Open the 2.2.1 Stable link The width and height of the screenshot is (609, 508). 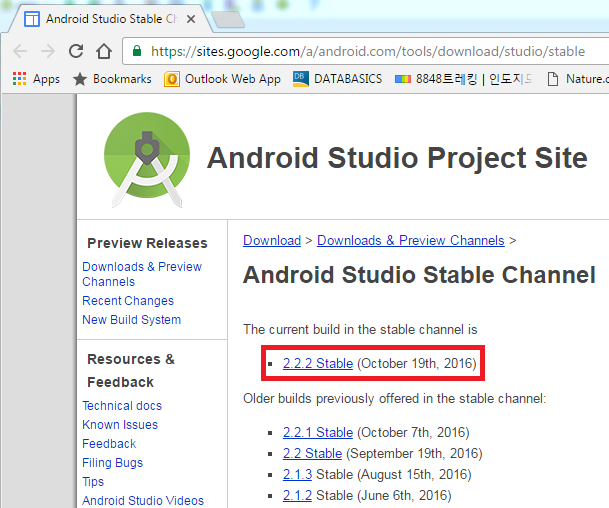[318, 432]
